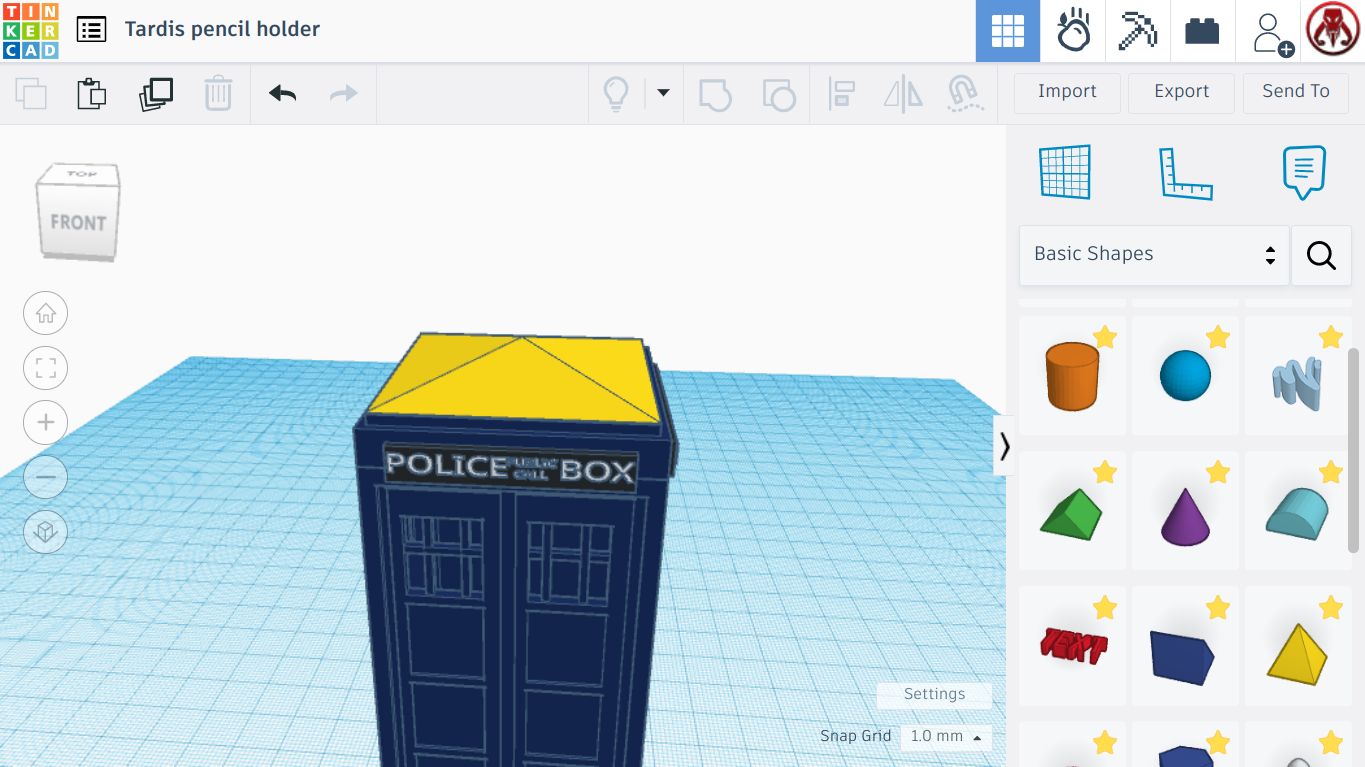This screenshot has width=1365, height=767.
Task: Click the shapes panel scrollbar
Action: (x=1354, y=450)
